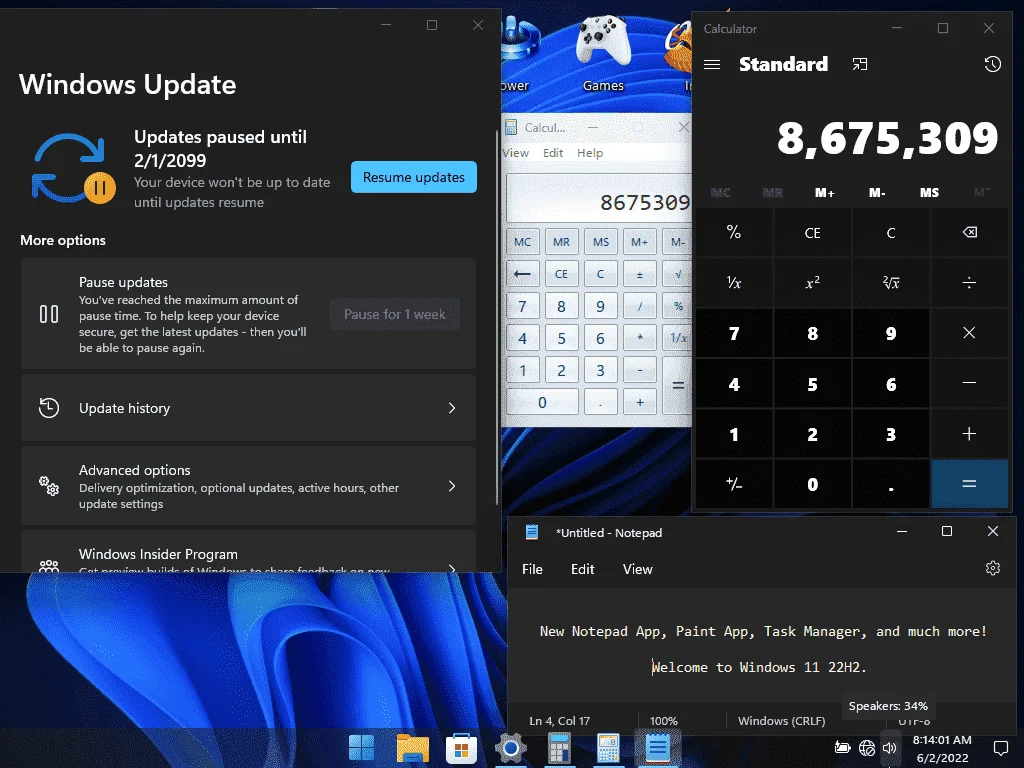The image size is (1024, 768).
Task: Click the 8,675,309 display in dark Calculator
Action: coord(887,138)
